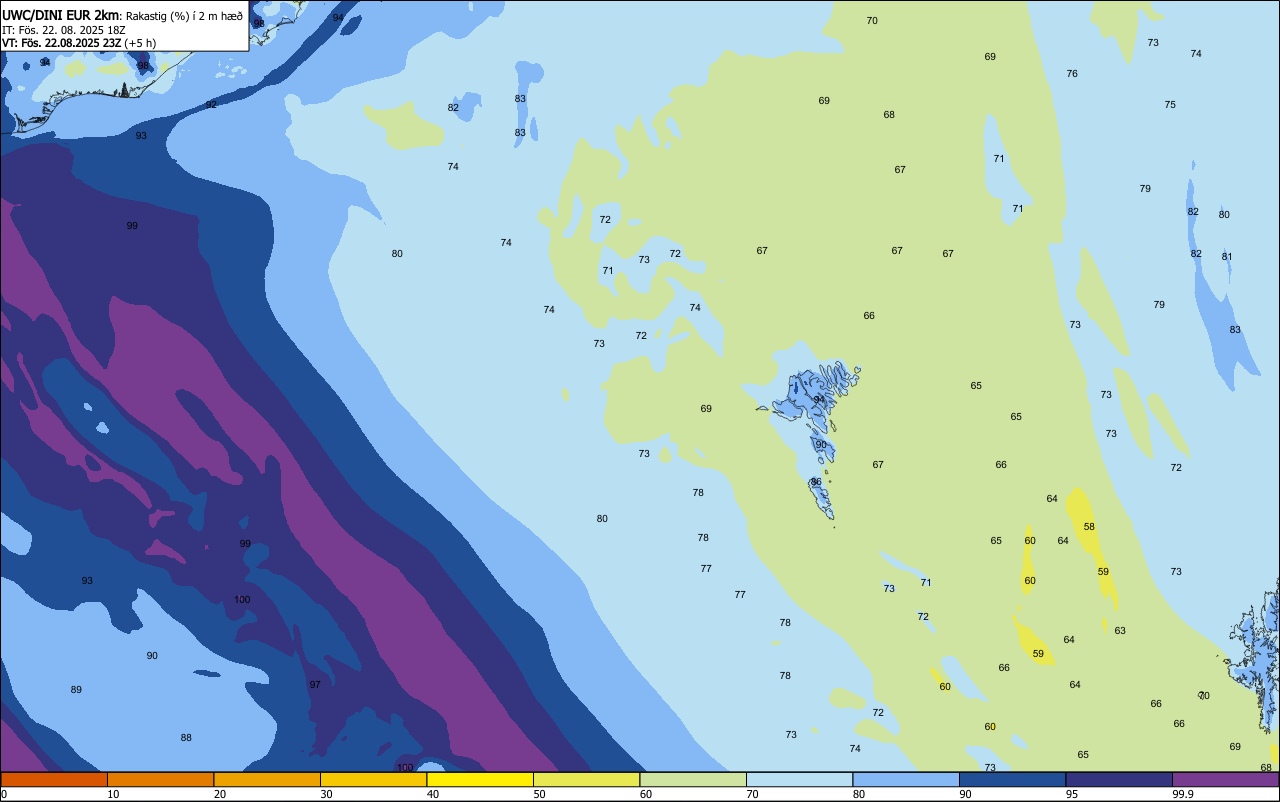The image size is (1280, 802).
Task: Select the 20–30 amber legend color block
Action: click(267, 779)
